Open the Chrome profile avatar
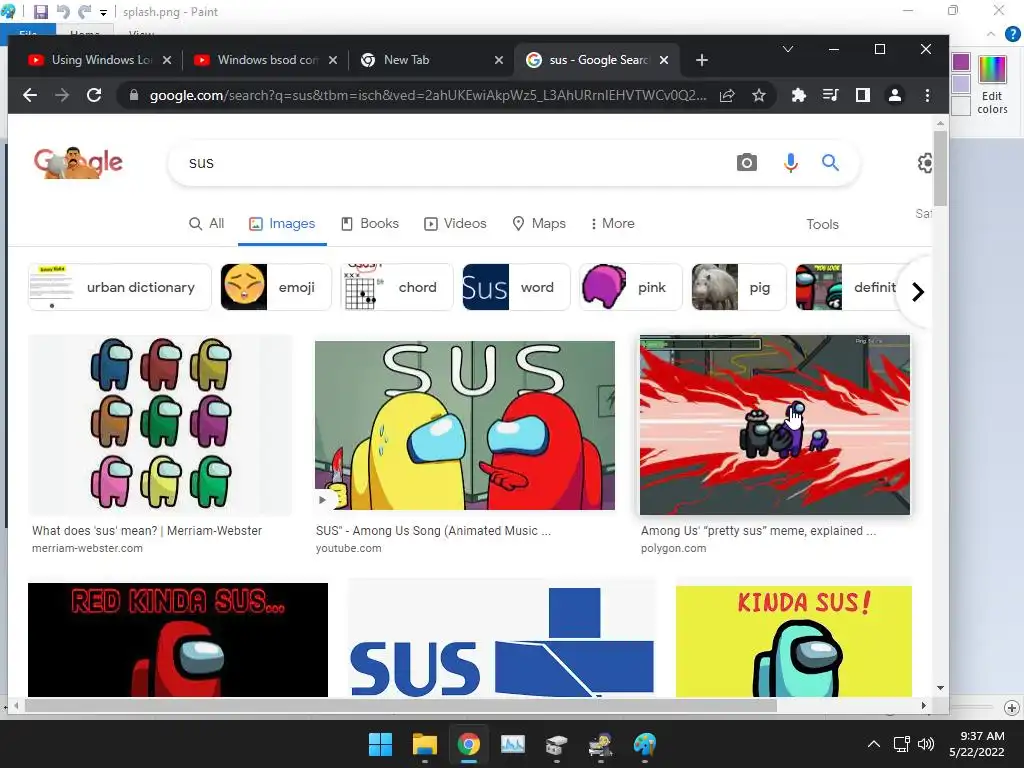The width and height of the screenshot is (1024, 768). (895, 95)
